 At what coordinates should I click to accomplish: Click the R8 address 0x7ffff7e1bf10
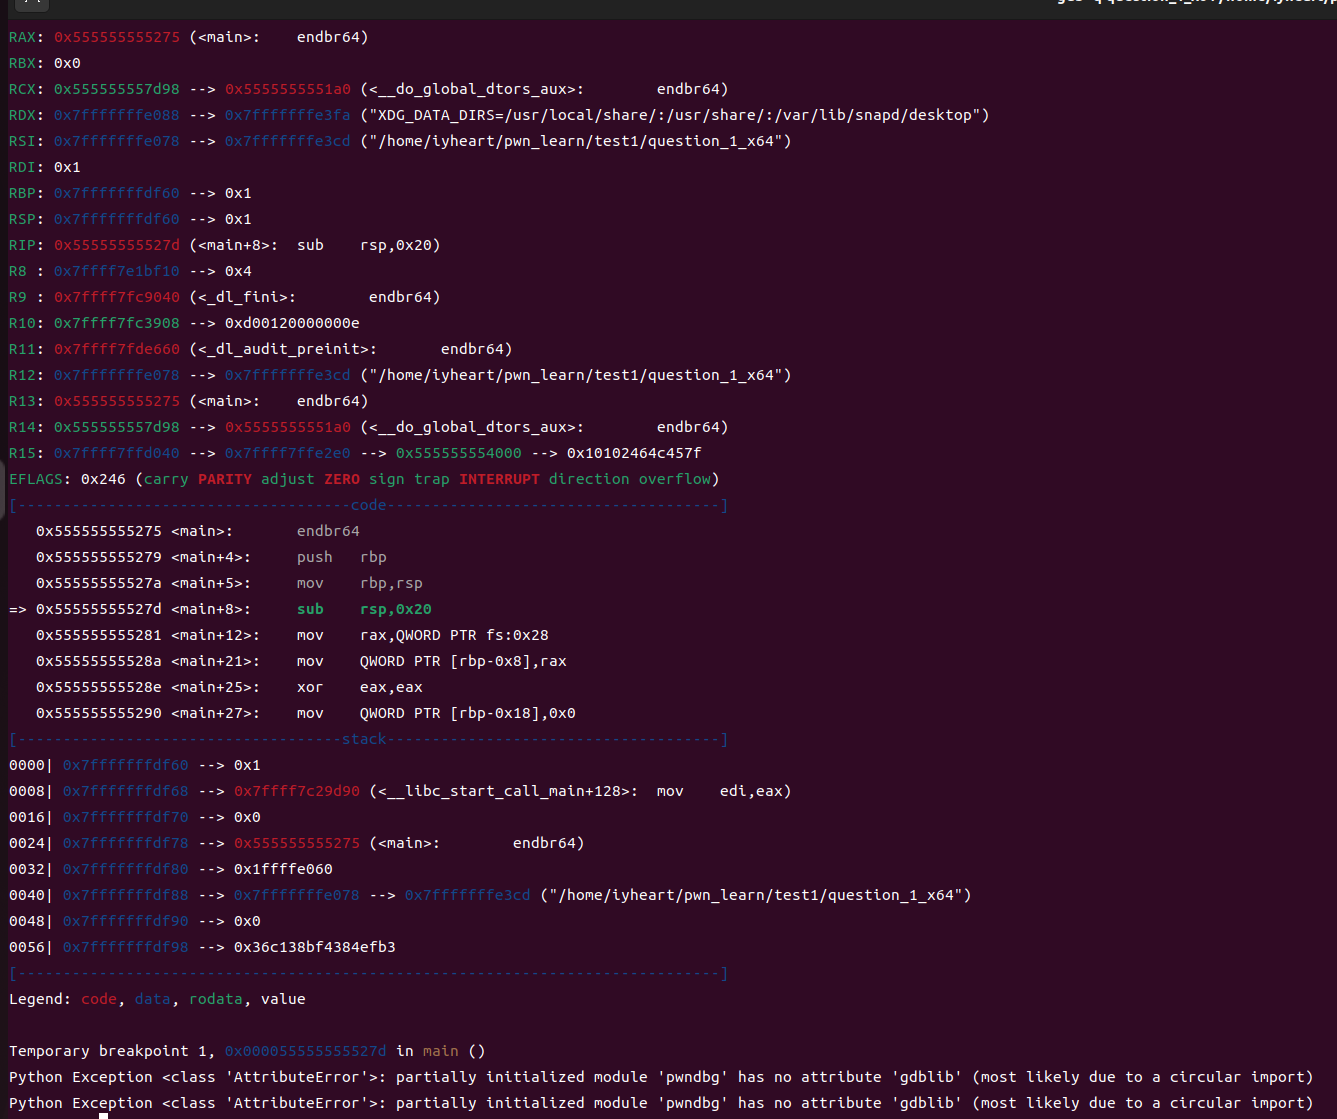117,271
